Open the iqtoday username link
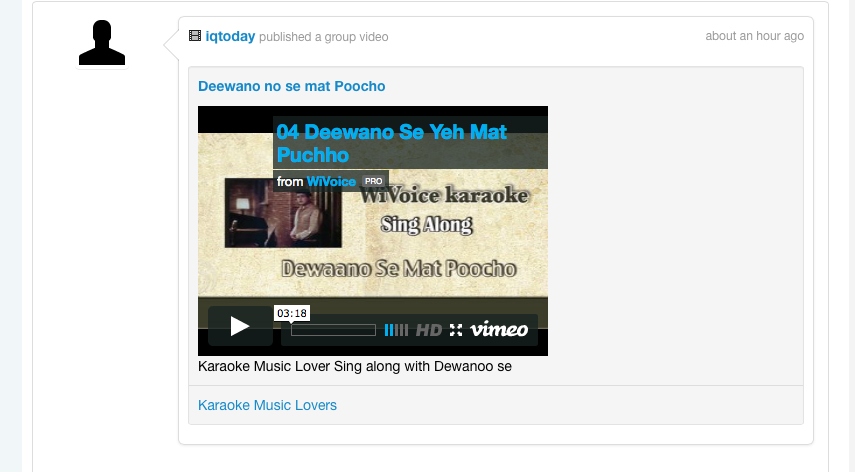 (x=230, y=37)
